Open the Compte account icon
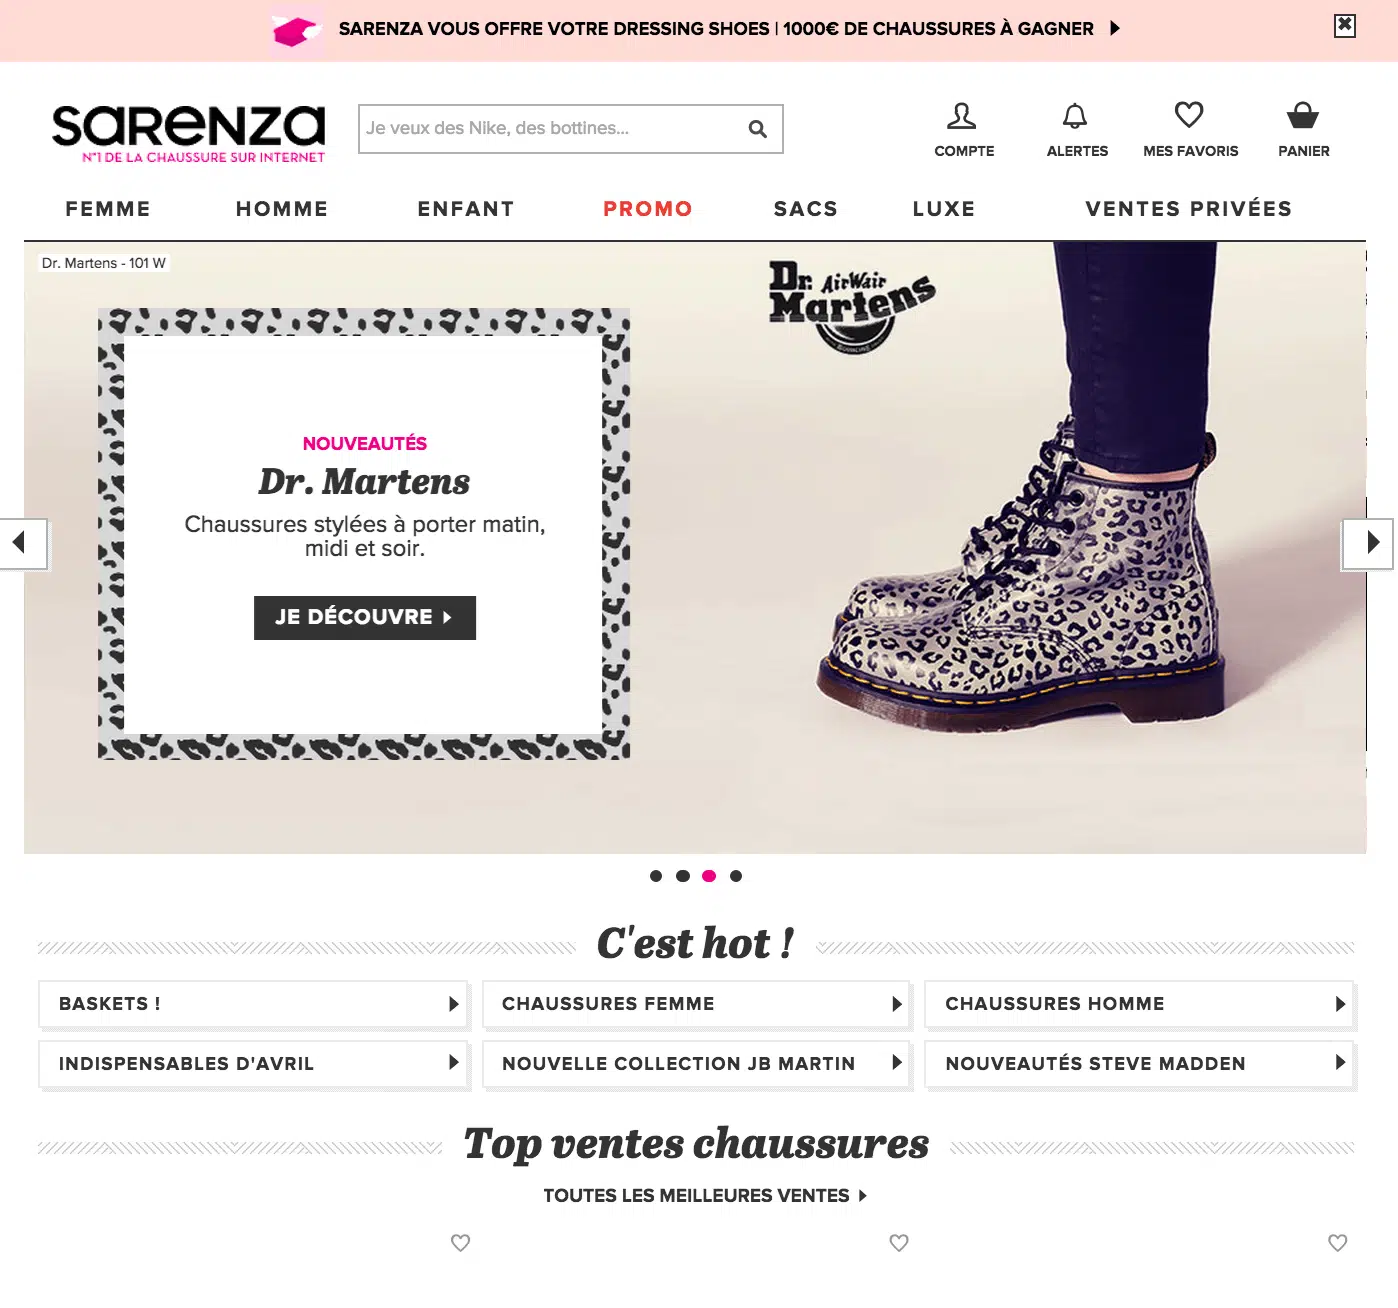The image size is (1398, 1308). [x=962, y=117]
